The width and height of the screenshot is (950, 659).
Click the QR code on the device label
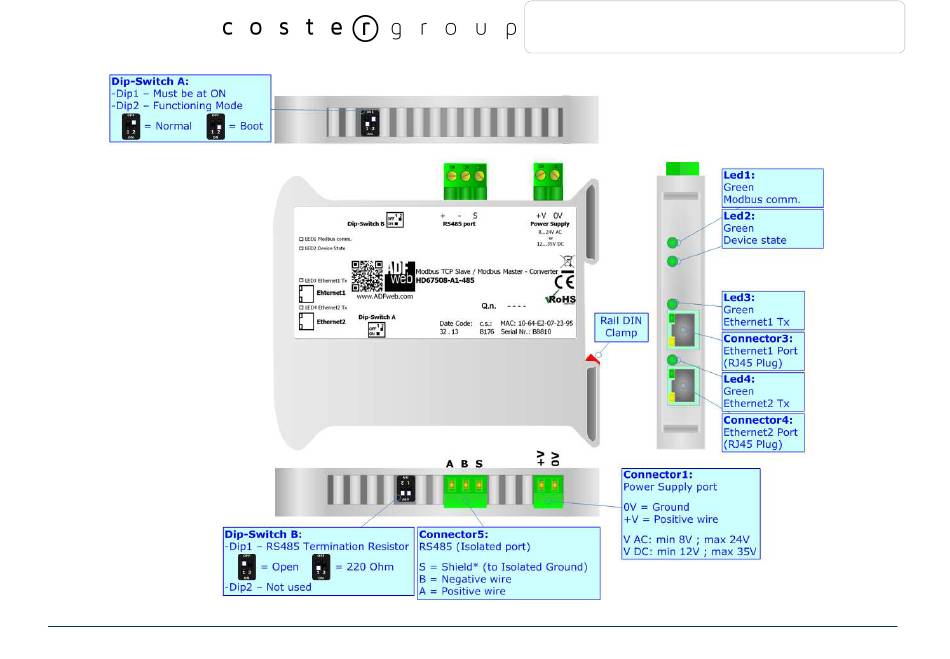(x=367, y=276)
